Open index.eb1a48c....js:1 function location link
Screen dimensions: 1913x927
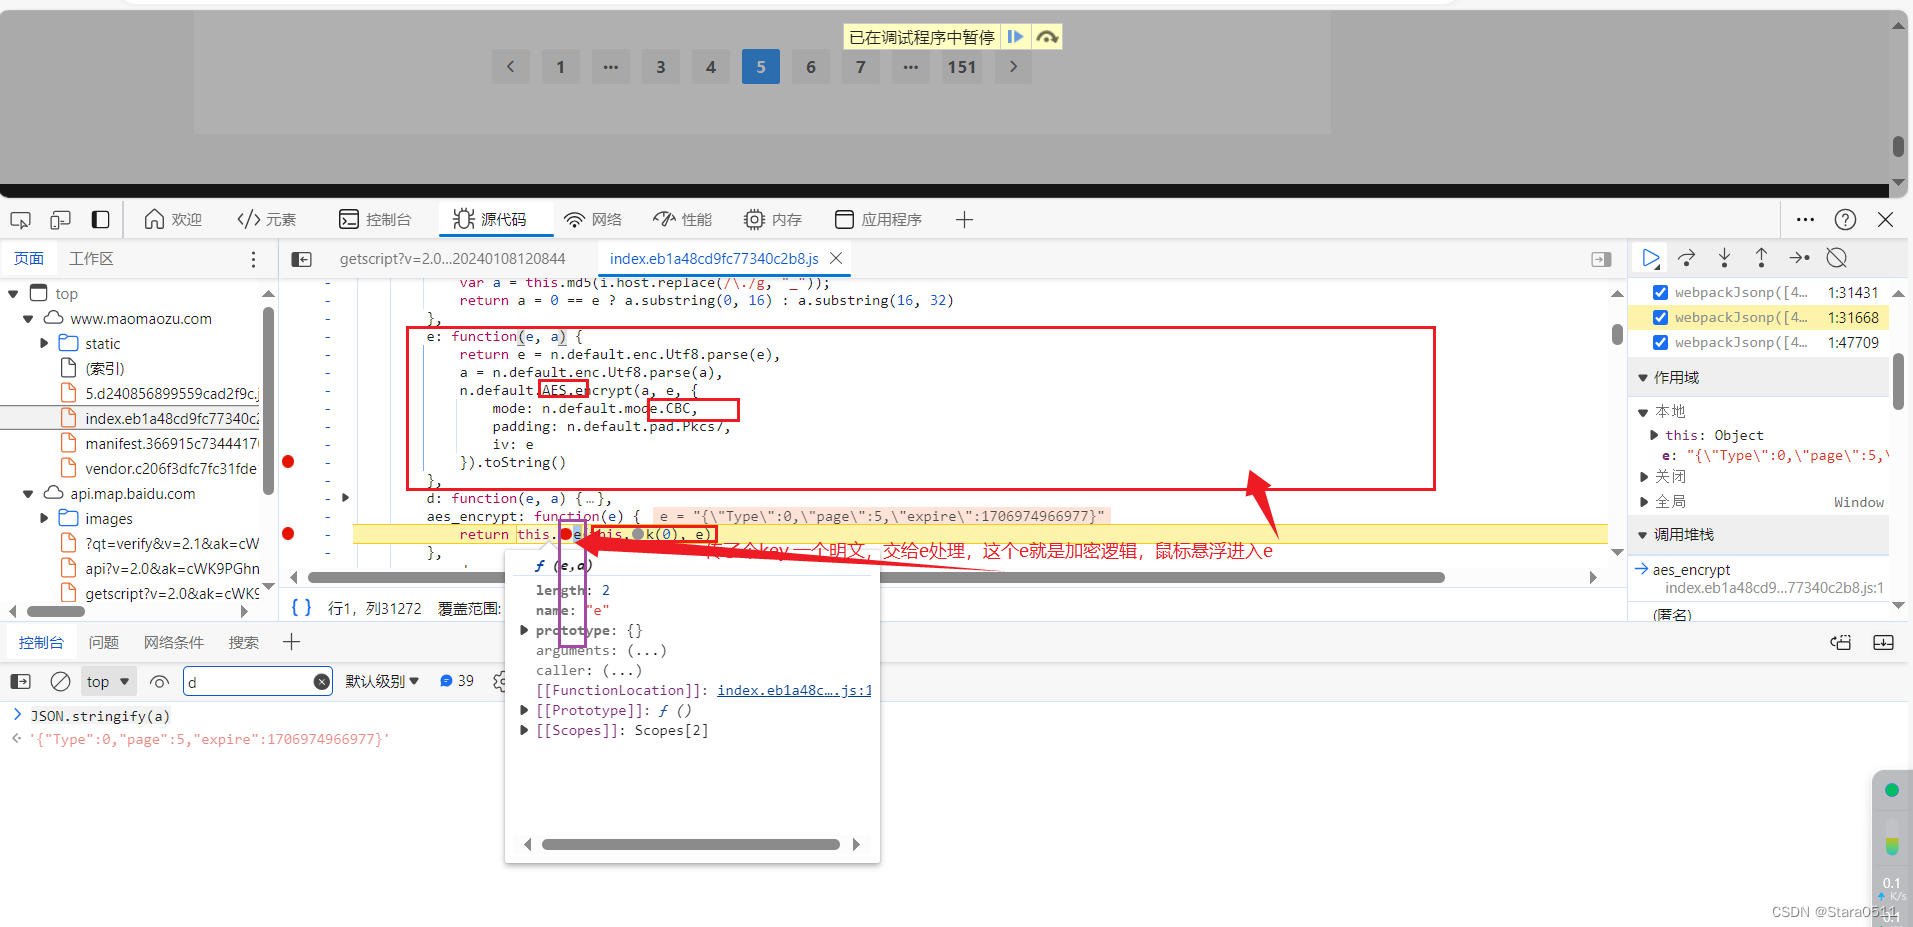794,690
